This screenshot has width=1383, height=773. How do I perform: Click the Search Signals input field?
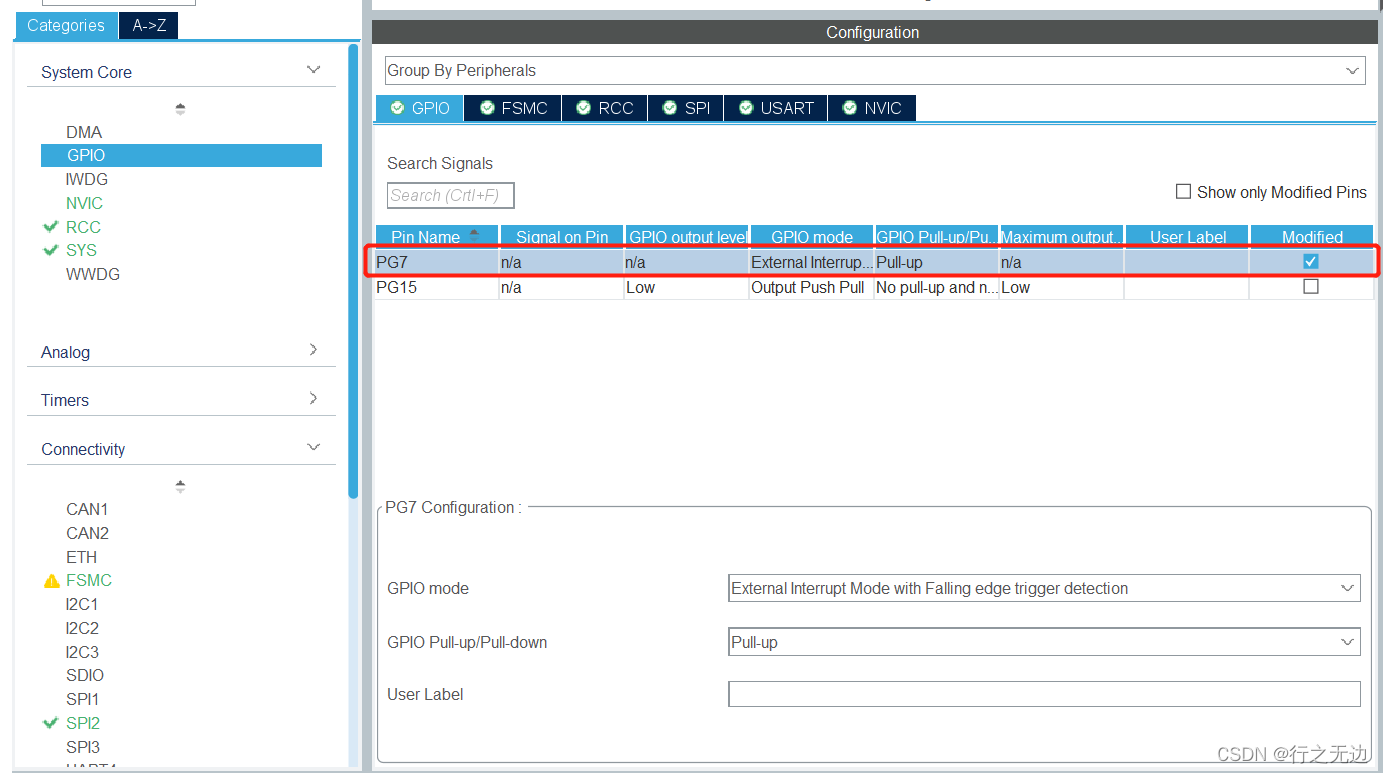click(x=451, y=195)
